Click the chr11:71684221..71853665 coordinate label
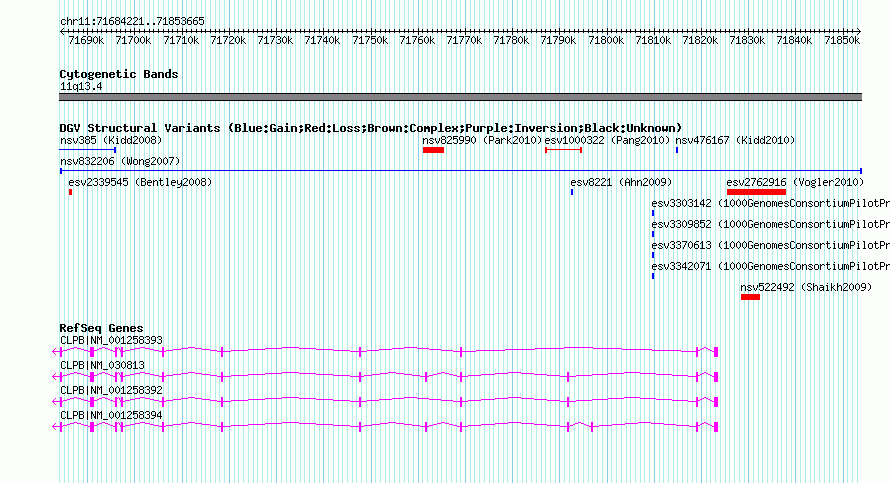 point(132,22)
